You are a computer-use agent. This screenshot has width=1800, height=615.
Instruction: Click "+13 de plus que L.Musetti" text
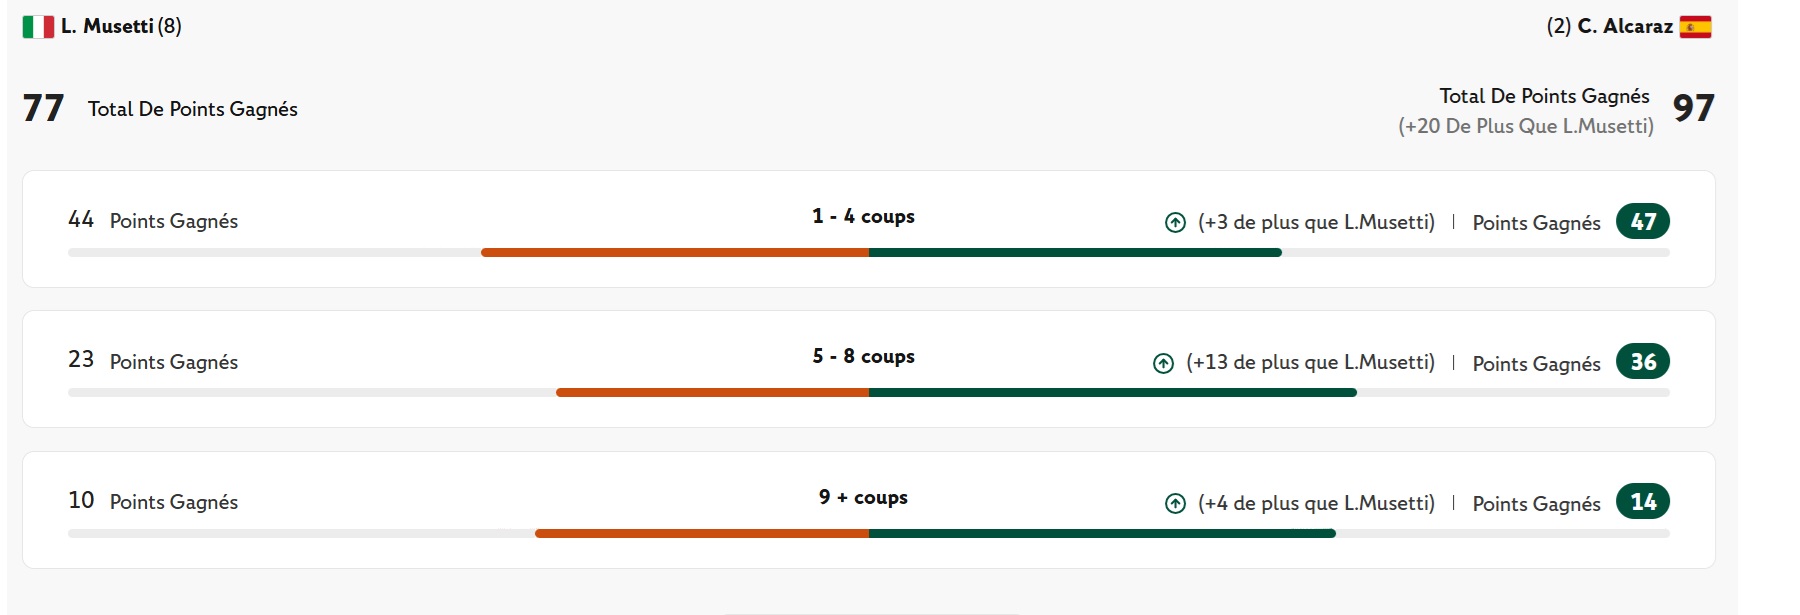pos(1310,363)
